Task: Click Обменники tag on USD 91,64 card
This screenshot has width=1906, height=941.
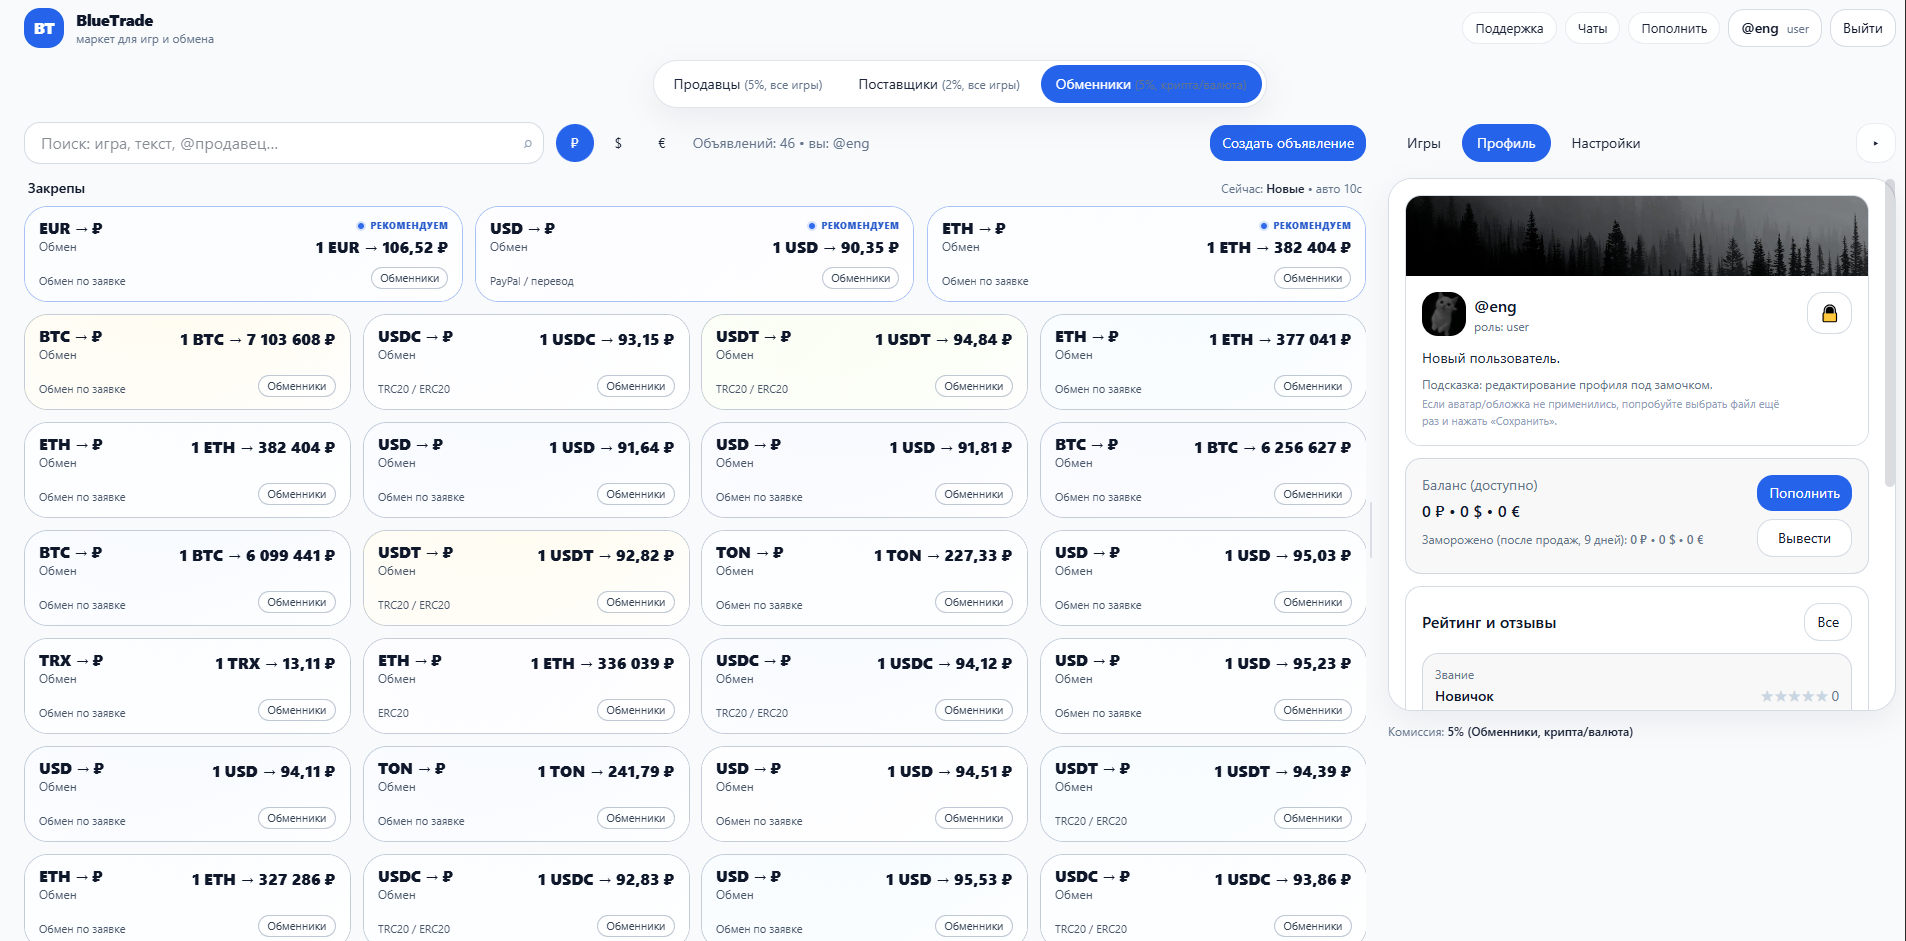Action: 636,494
